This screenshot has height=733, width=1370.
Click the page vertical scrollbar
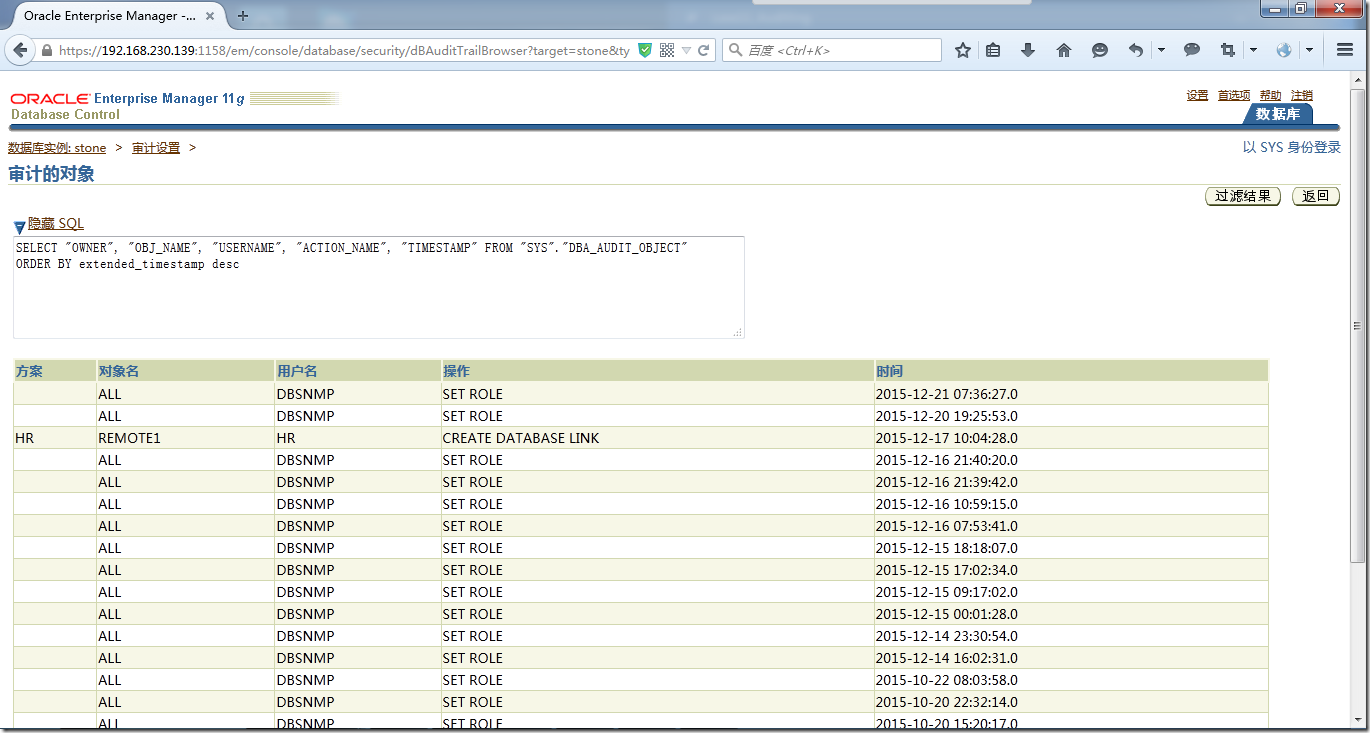click(1357, 324)
